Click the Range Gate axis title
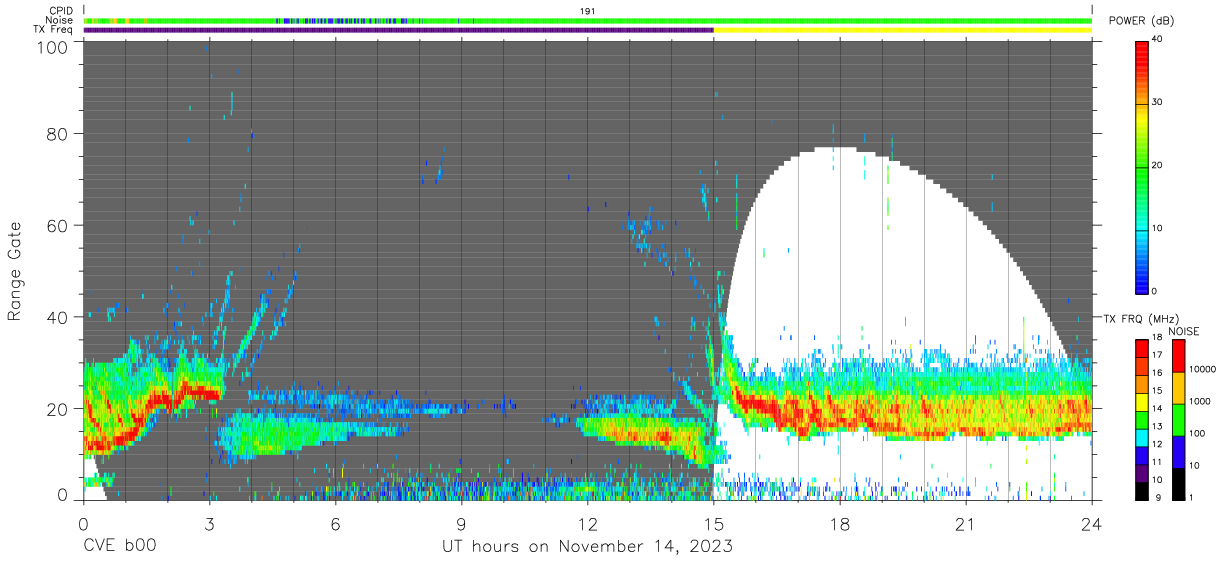 pyautogui.click(x=15, y=271)
